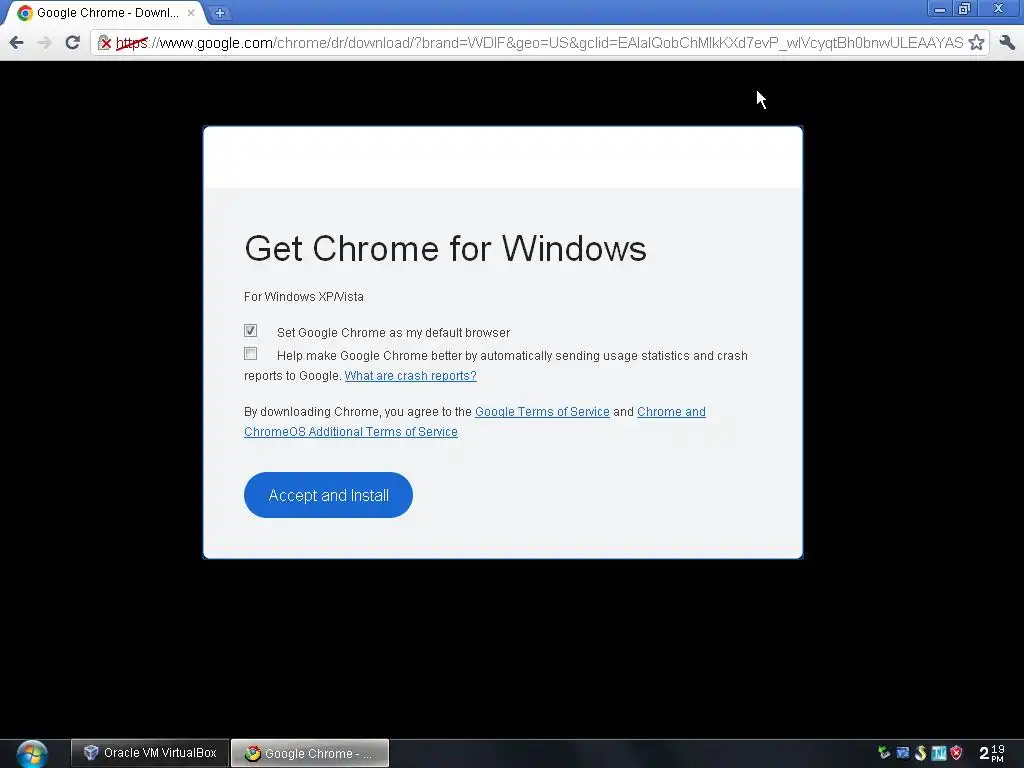Screen dimensions: 1024x768
Task: Uncheck Set Google Chrome as default browser
Action: pyautogui.click(x=250, y=330)
